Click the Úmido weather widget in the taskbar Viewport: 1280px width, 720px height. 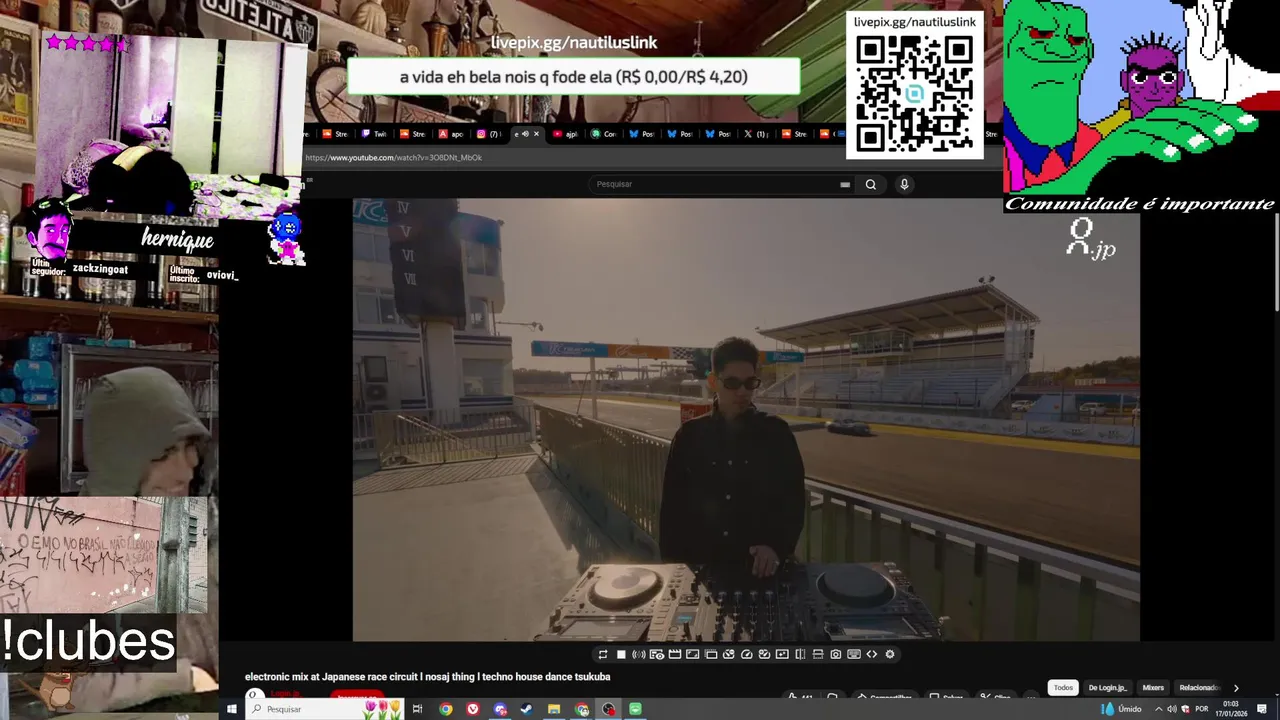[1121, 709]
